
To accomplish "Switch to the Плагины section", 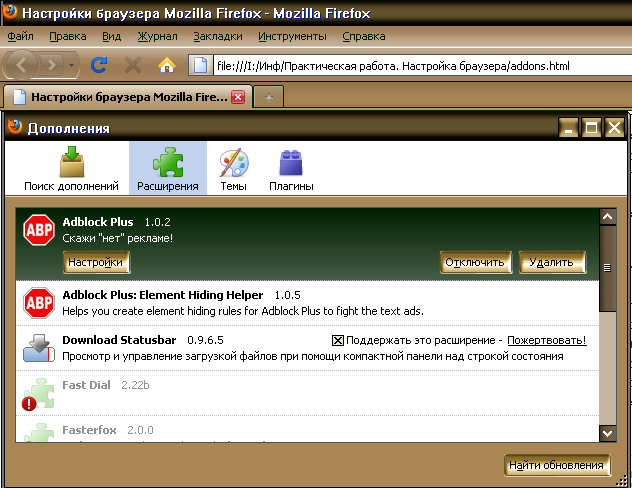I will [x=291, y=168].
